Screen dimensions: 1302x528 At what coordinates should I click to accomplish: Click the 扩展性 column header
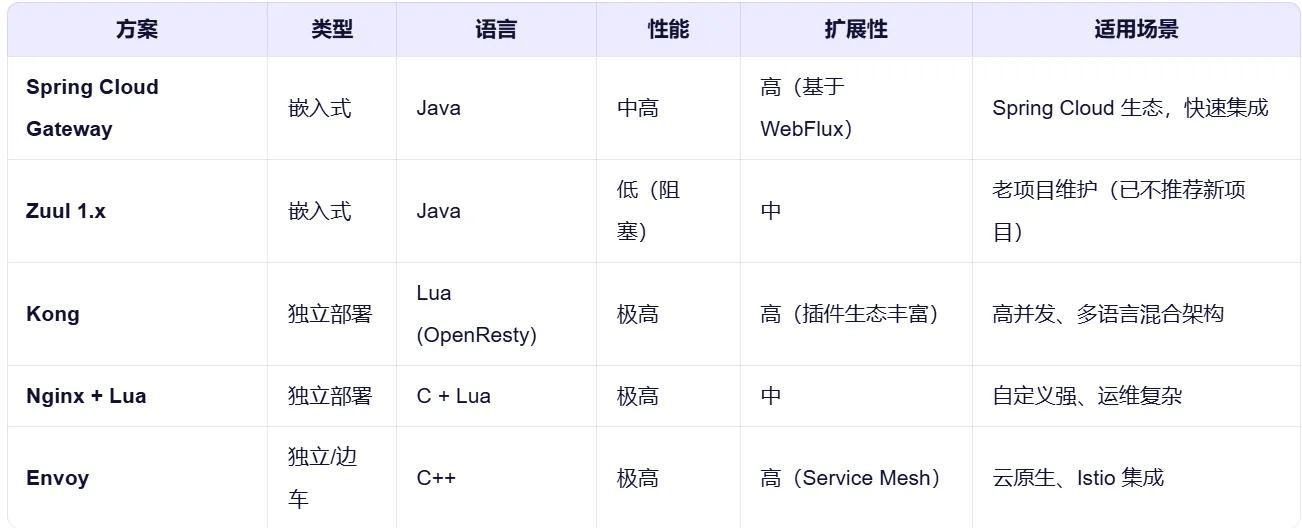tap(856, 30)
